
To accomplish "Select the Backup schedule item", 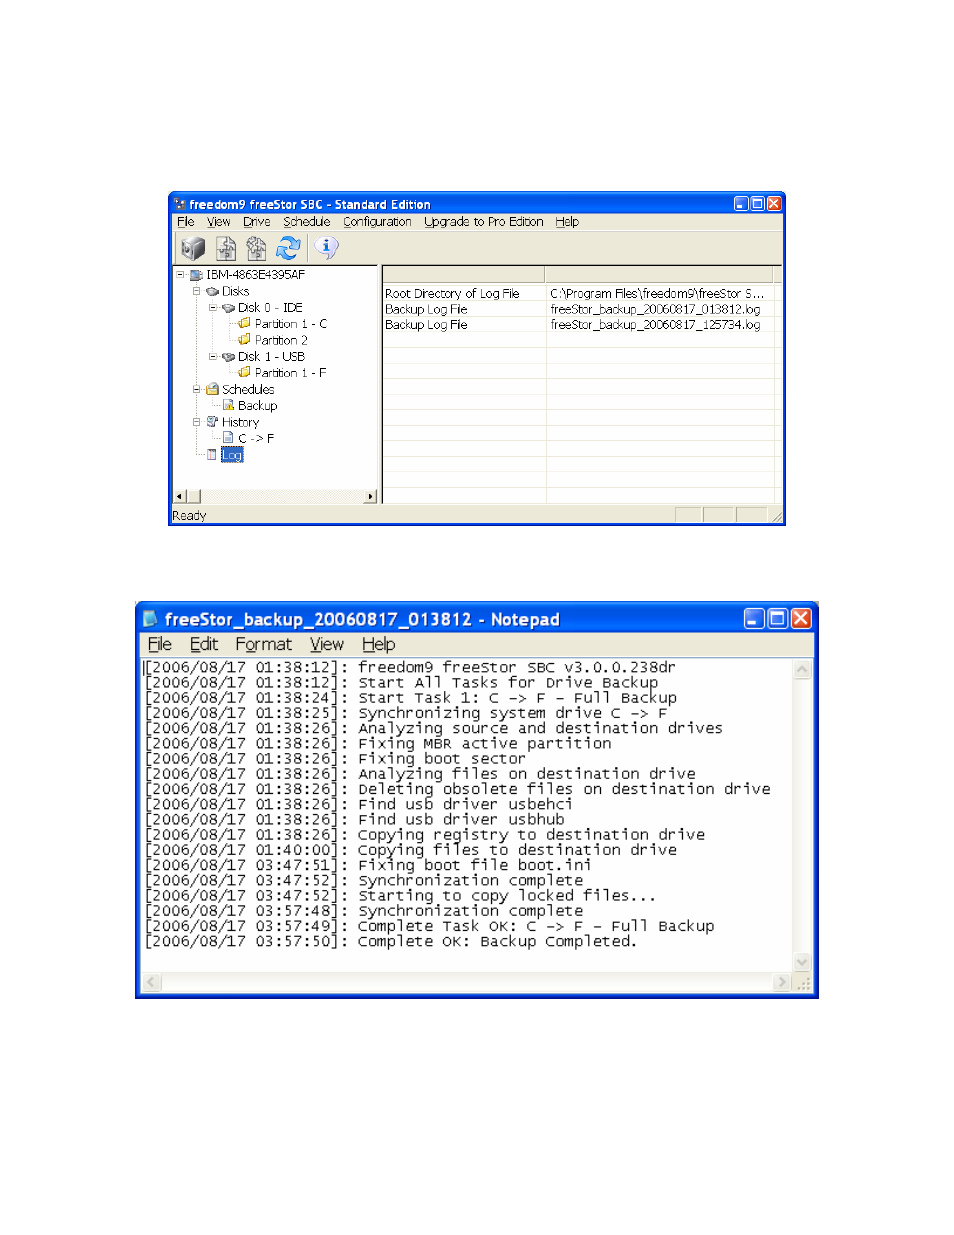I will point(257,406).
